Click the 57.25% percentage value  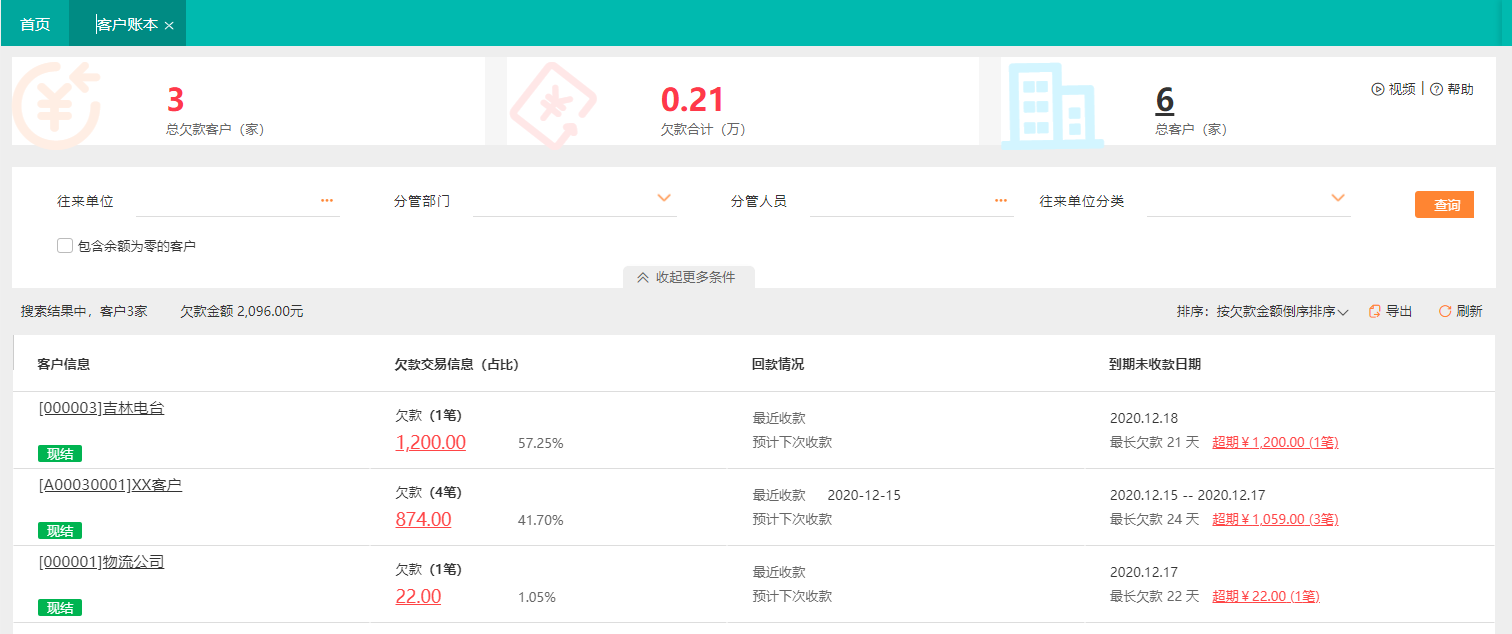541,443
